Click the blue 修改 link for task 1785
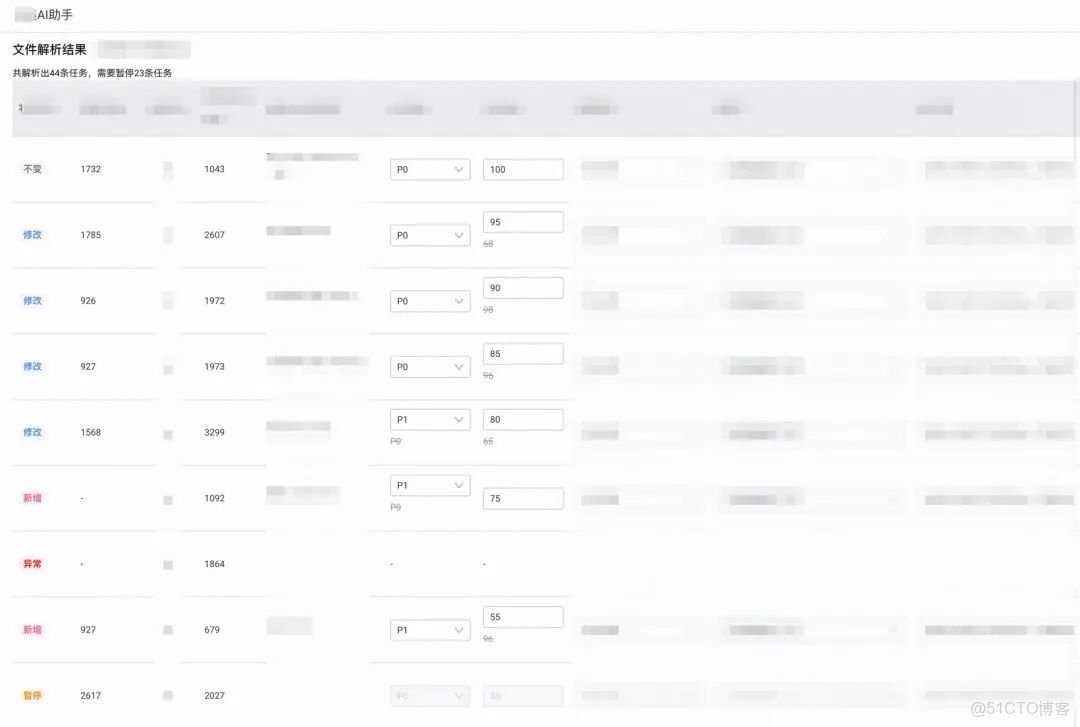 (x=33, y=235)
